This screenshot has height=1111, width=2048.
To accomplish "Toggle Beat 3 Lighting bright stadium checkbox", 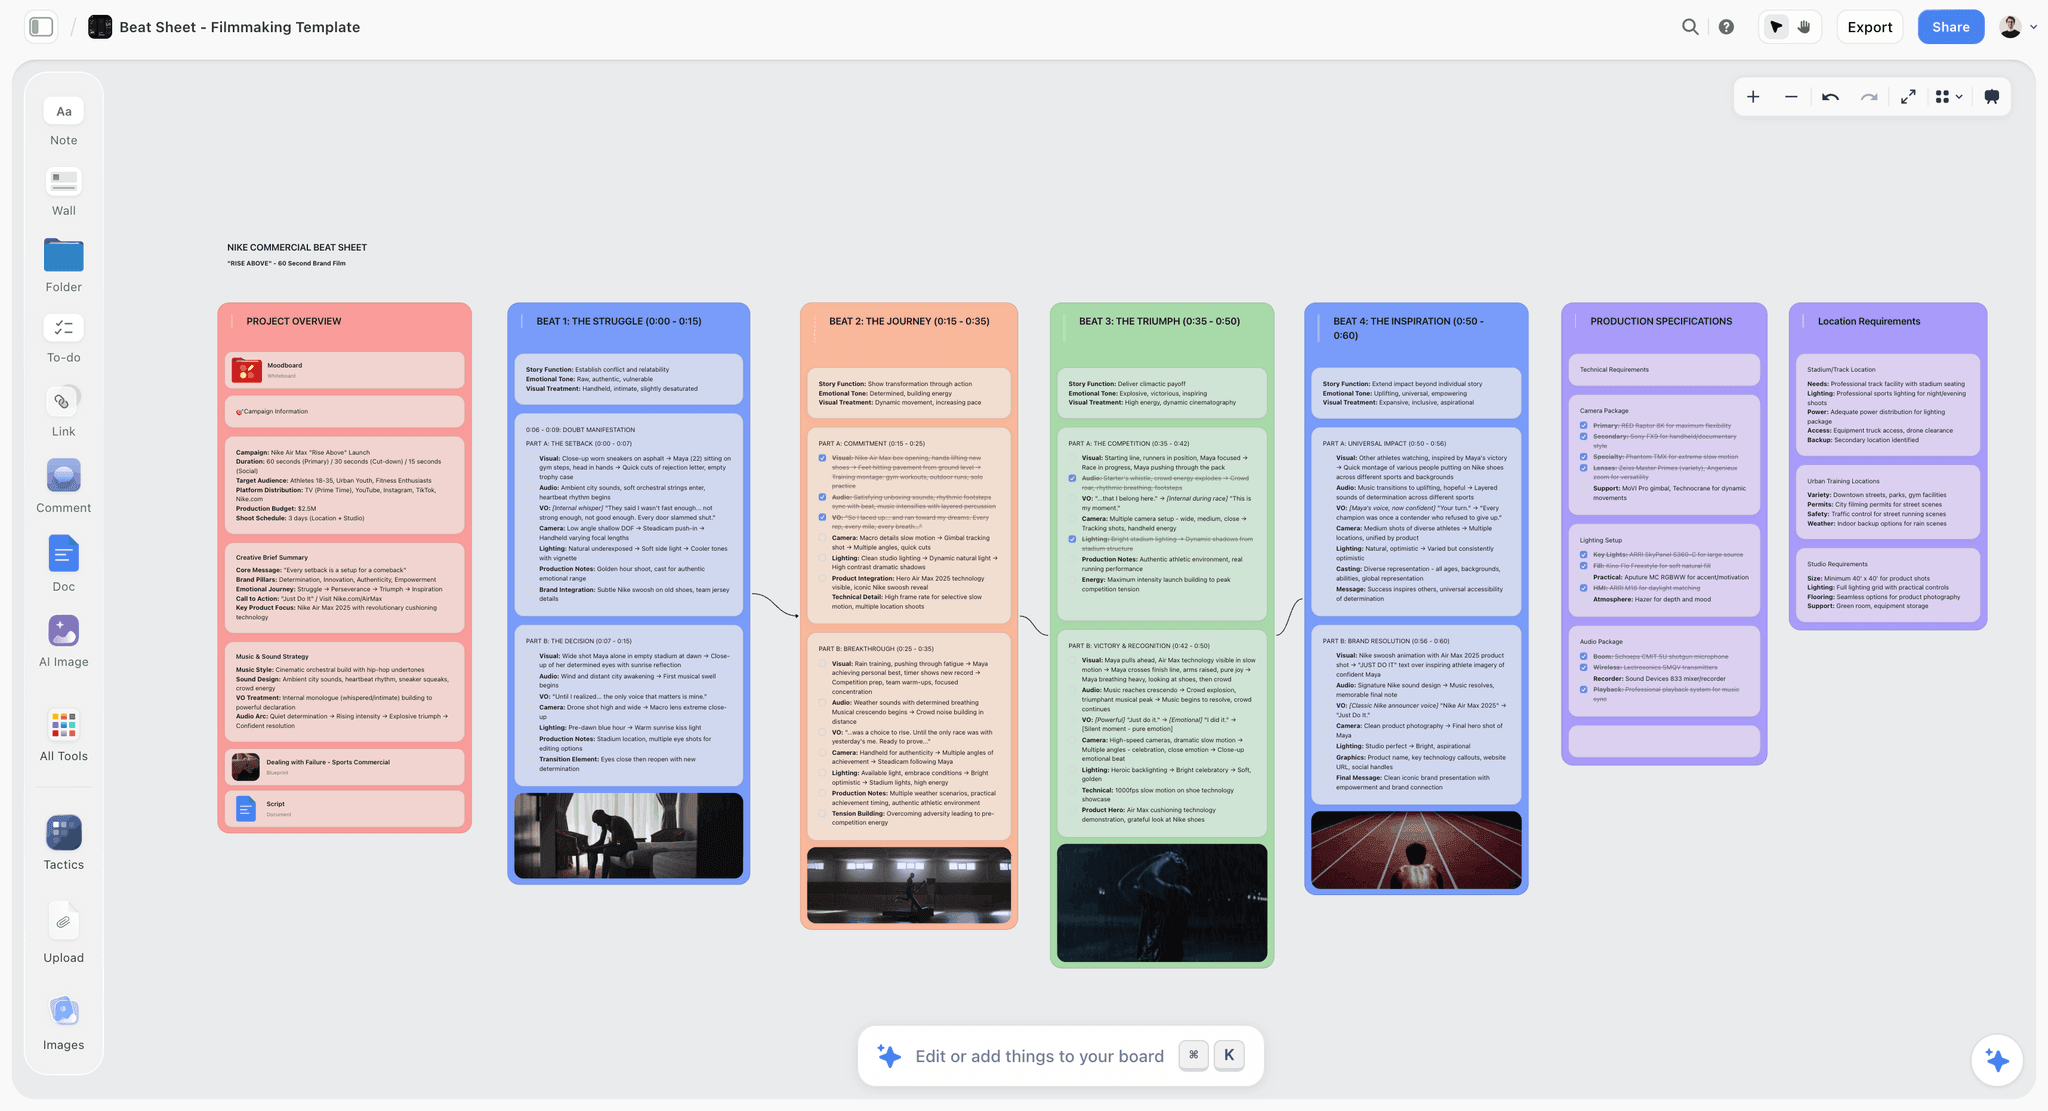I will [x=1072, y=539].
